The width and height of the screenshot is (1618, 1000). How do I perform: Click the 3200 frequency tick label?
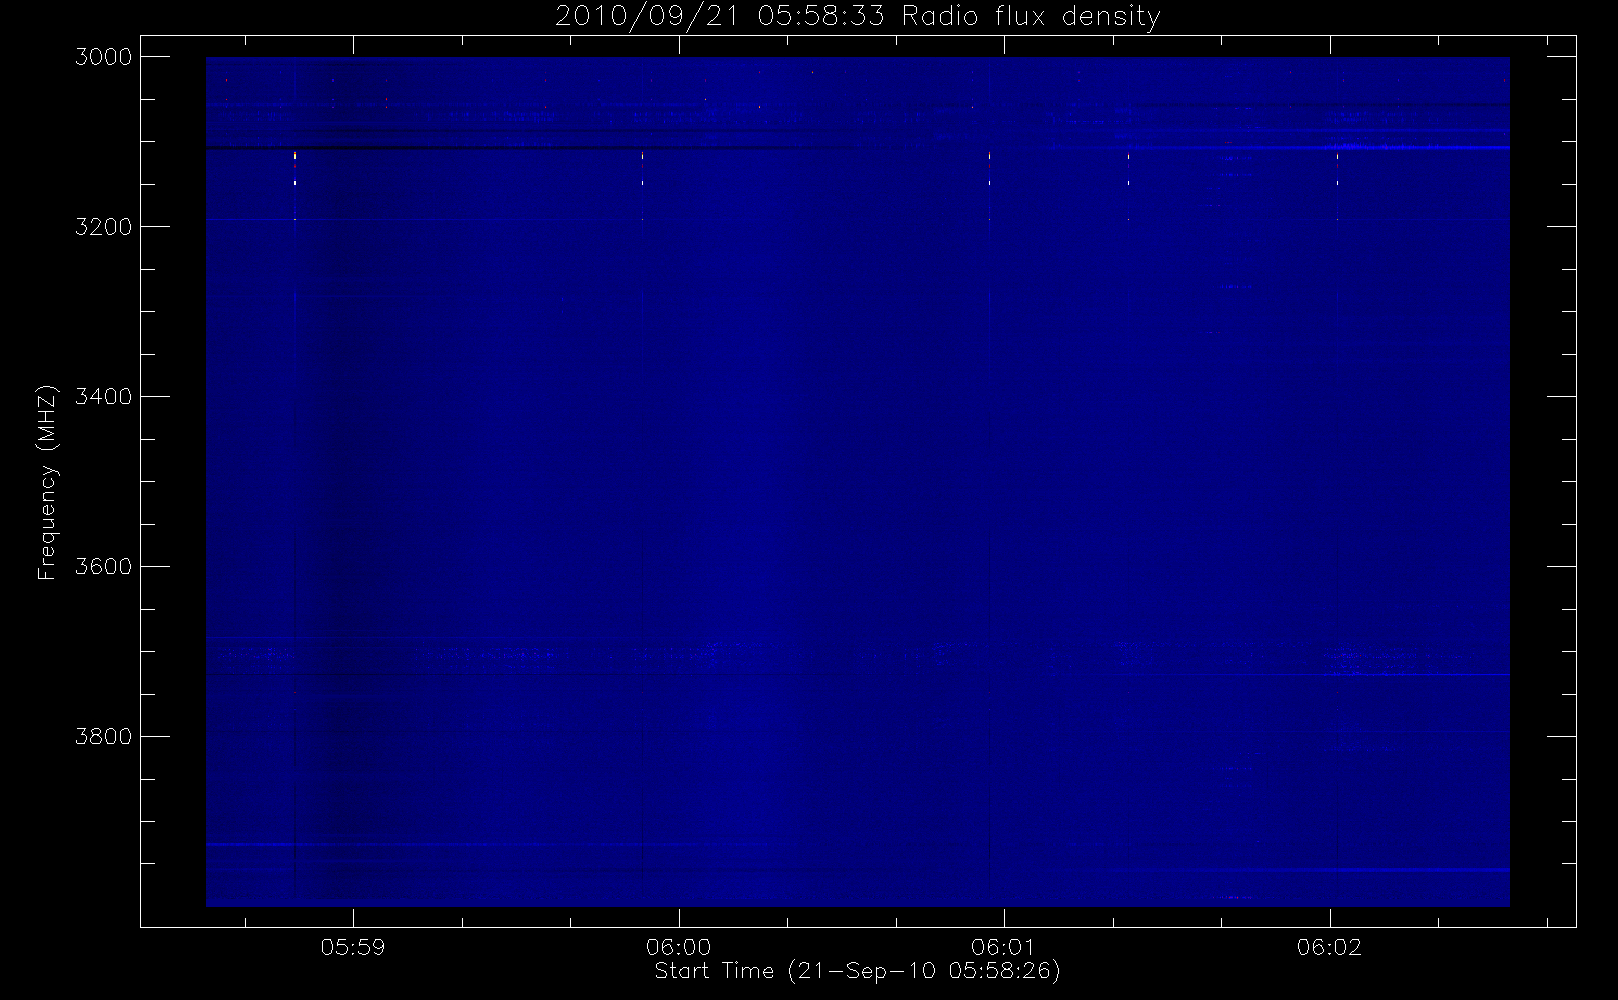(104, 227)
